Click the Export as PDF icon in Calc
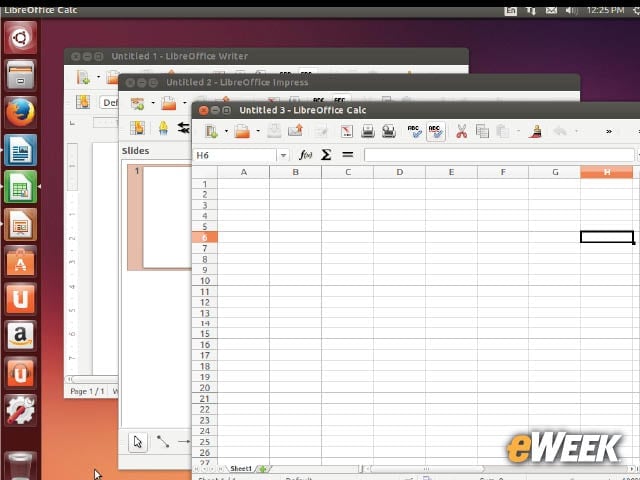640x480 pixels. [347, 131]
